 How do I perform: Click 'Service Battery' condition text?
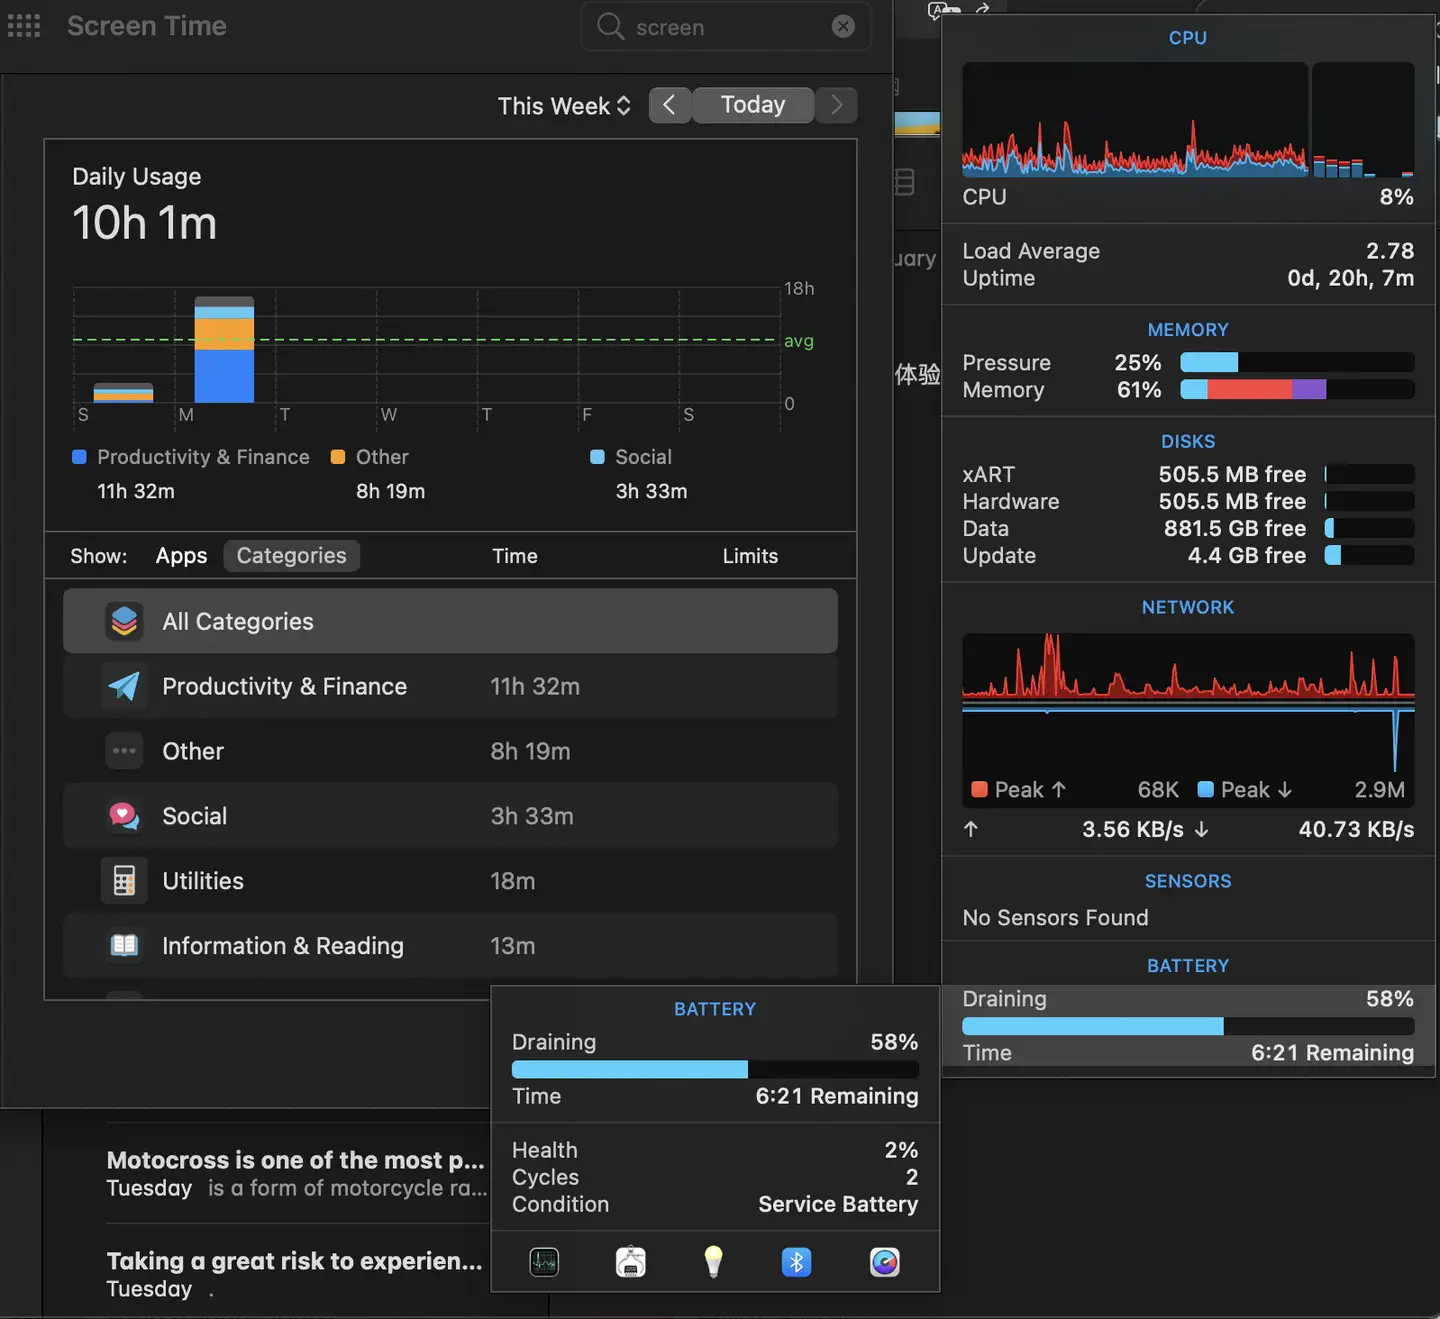[x=838, y=1204]
